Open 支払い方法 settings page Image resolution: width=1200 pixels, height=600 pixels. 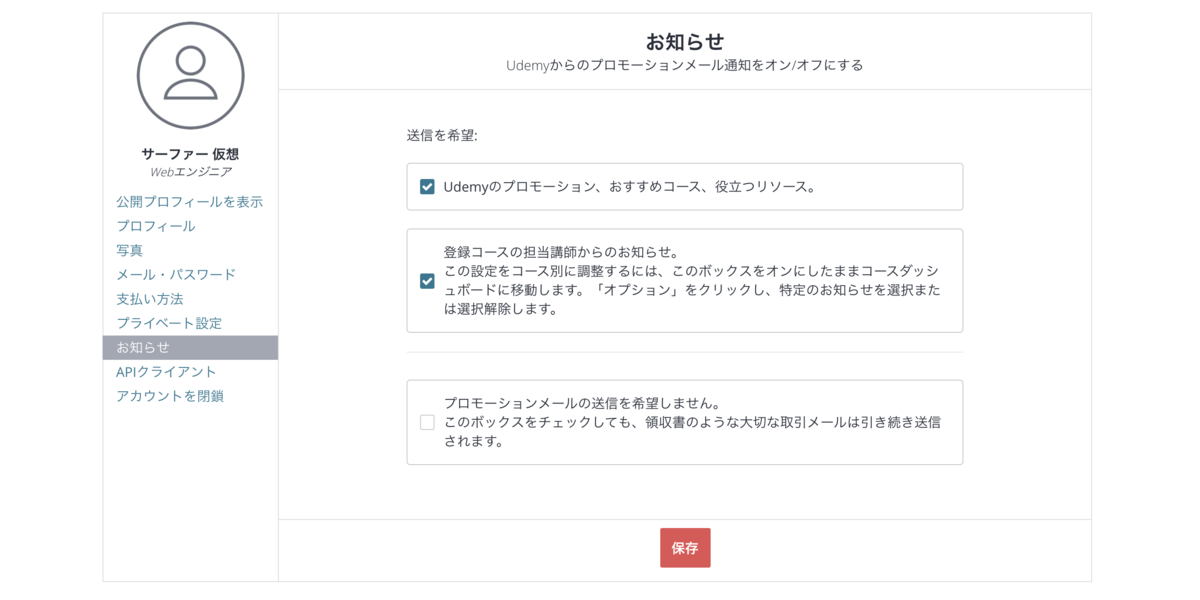point(150,299)
